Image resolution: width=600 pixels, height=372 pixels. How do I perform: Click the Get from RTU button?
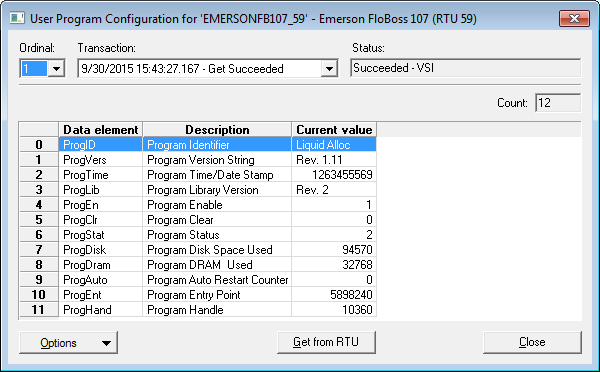326,342
